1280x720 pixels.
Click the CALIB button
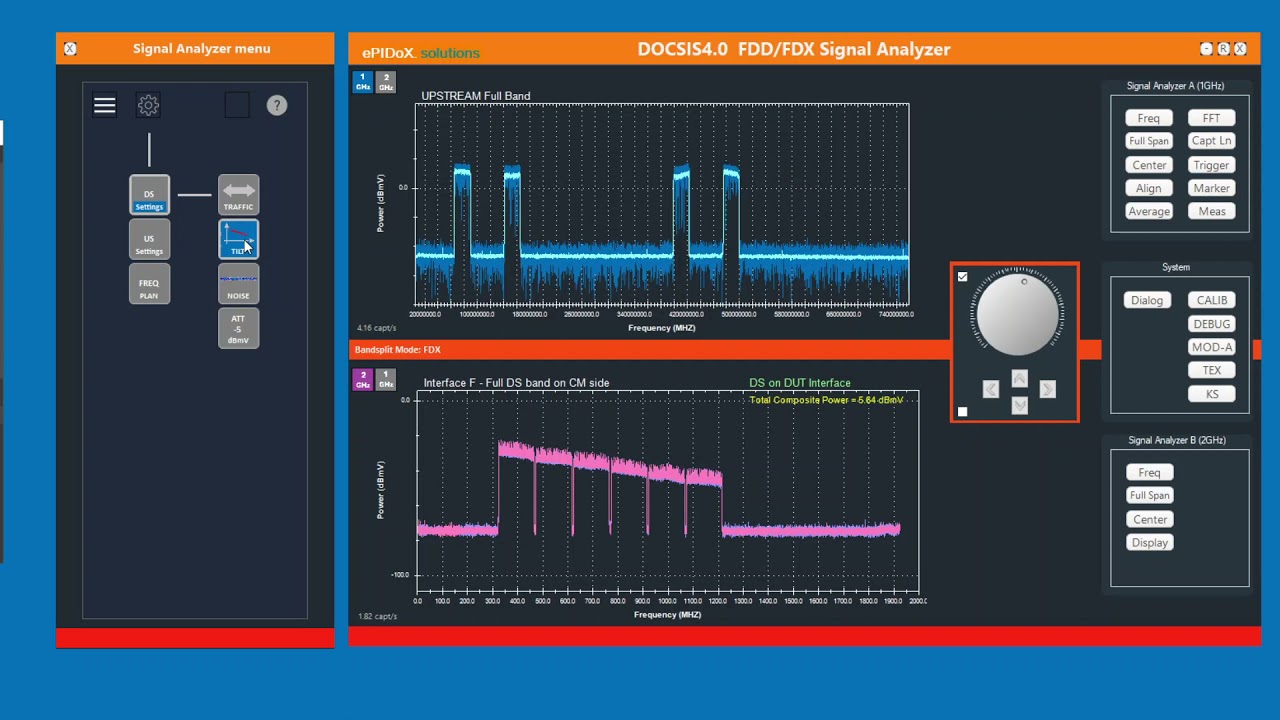click(x=1211, y=300)
